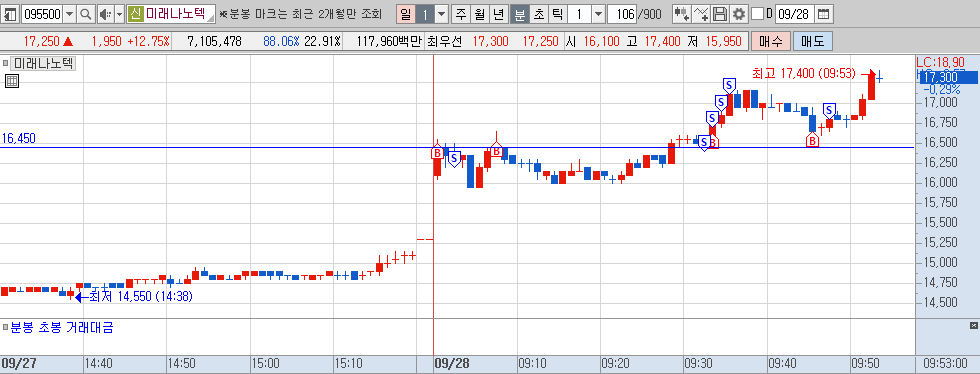Click the grid table icon under 미래나노텍
980x374 pixels.
[11, 81]
